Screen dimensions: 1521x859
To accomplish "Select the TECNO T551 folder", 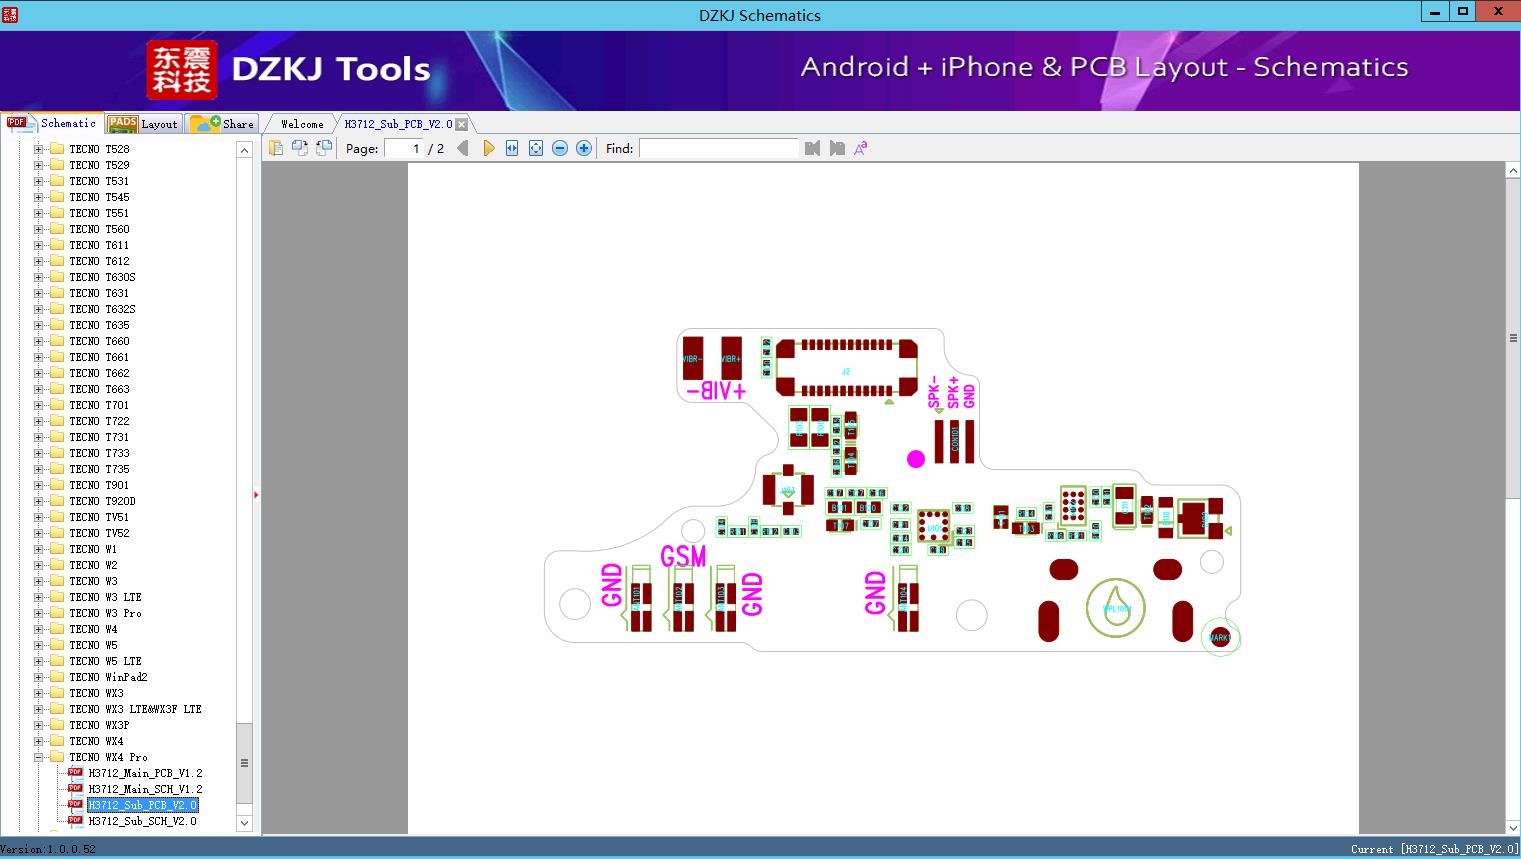I will pyautogui.click(x=99, y=213).
